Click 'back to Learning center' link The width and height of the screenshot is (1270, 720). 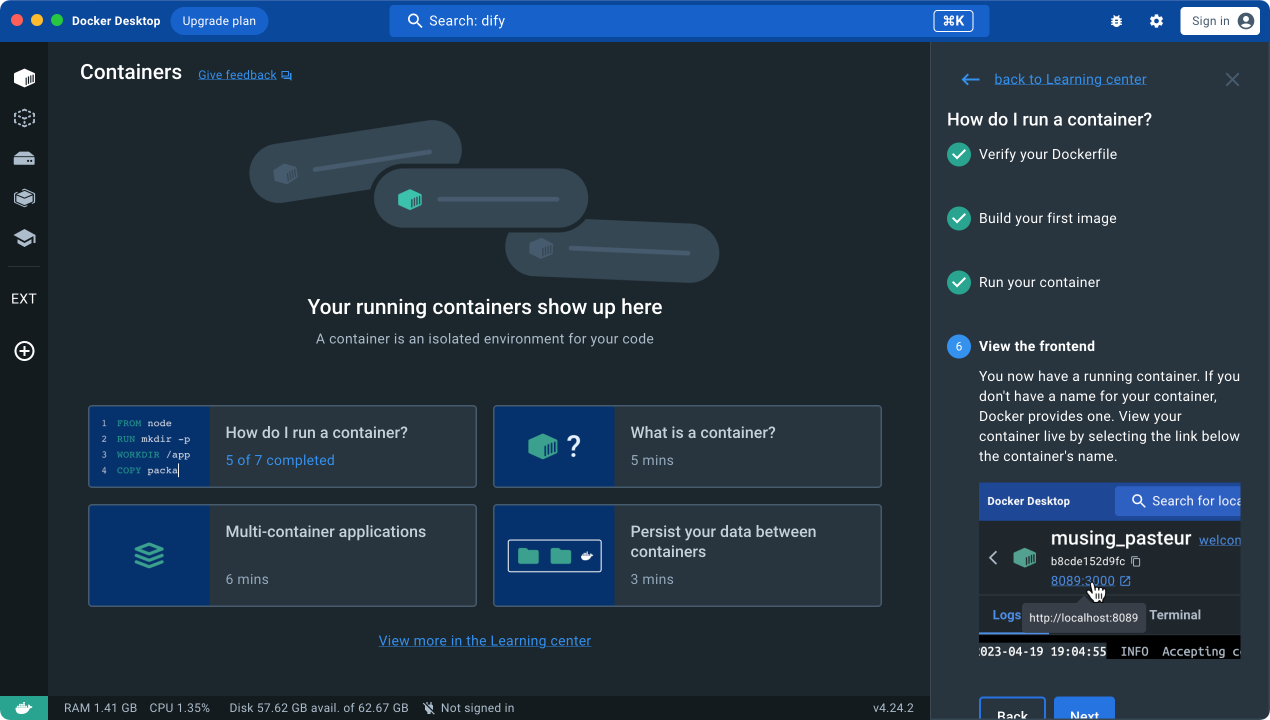(1070, 79)
